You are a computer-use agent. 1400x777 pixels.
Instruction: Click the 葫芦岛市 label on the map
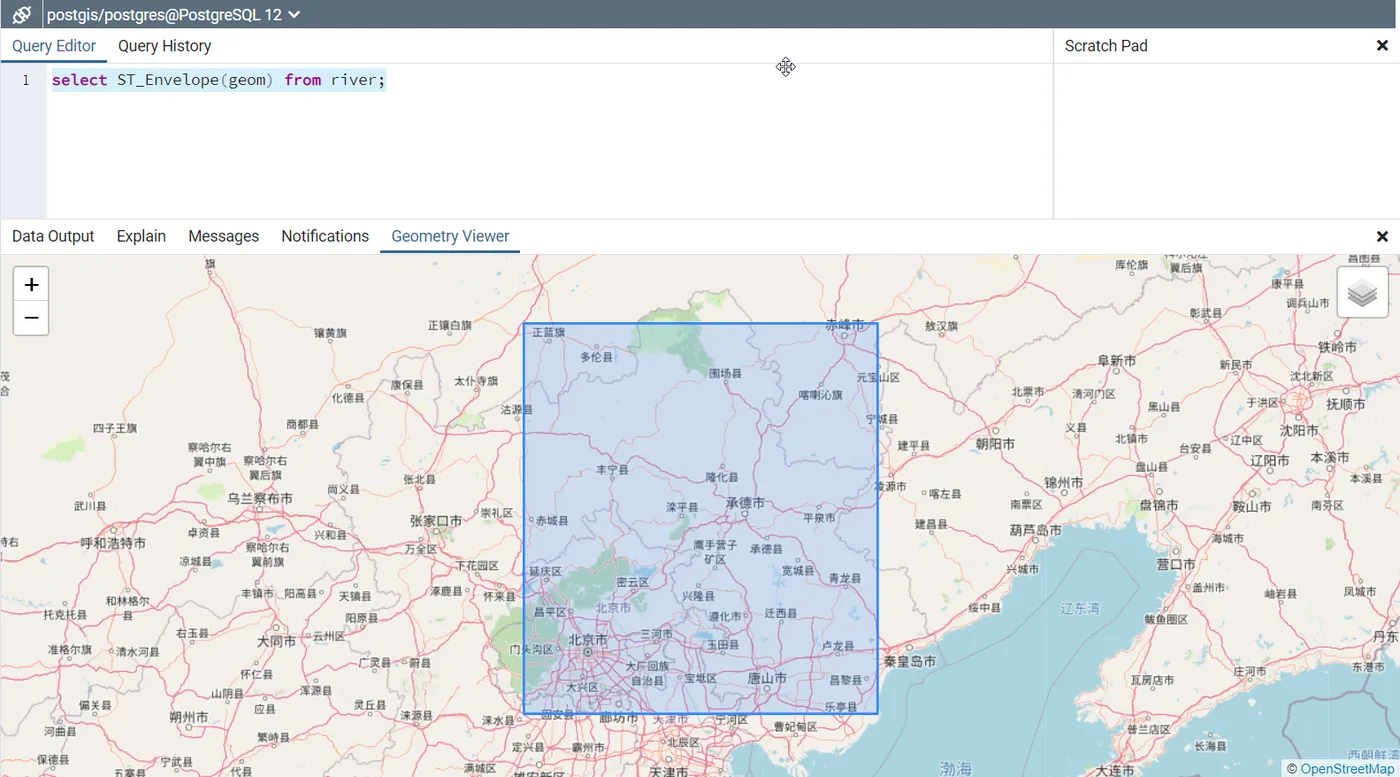click(1035, 530)
